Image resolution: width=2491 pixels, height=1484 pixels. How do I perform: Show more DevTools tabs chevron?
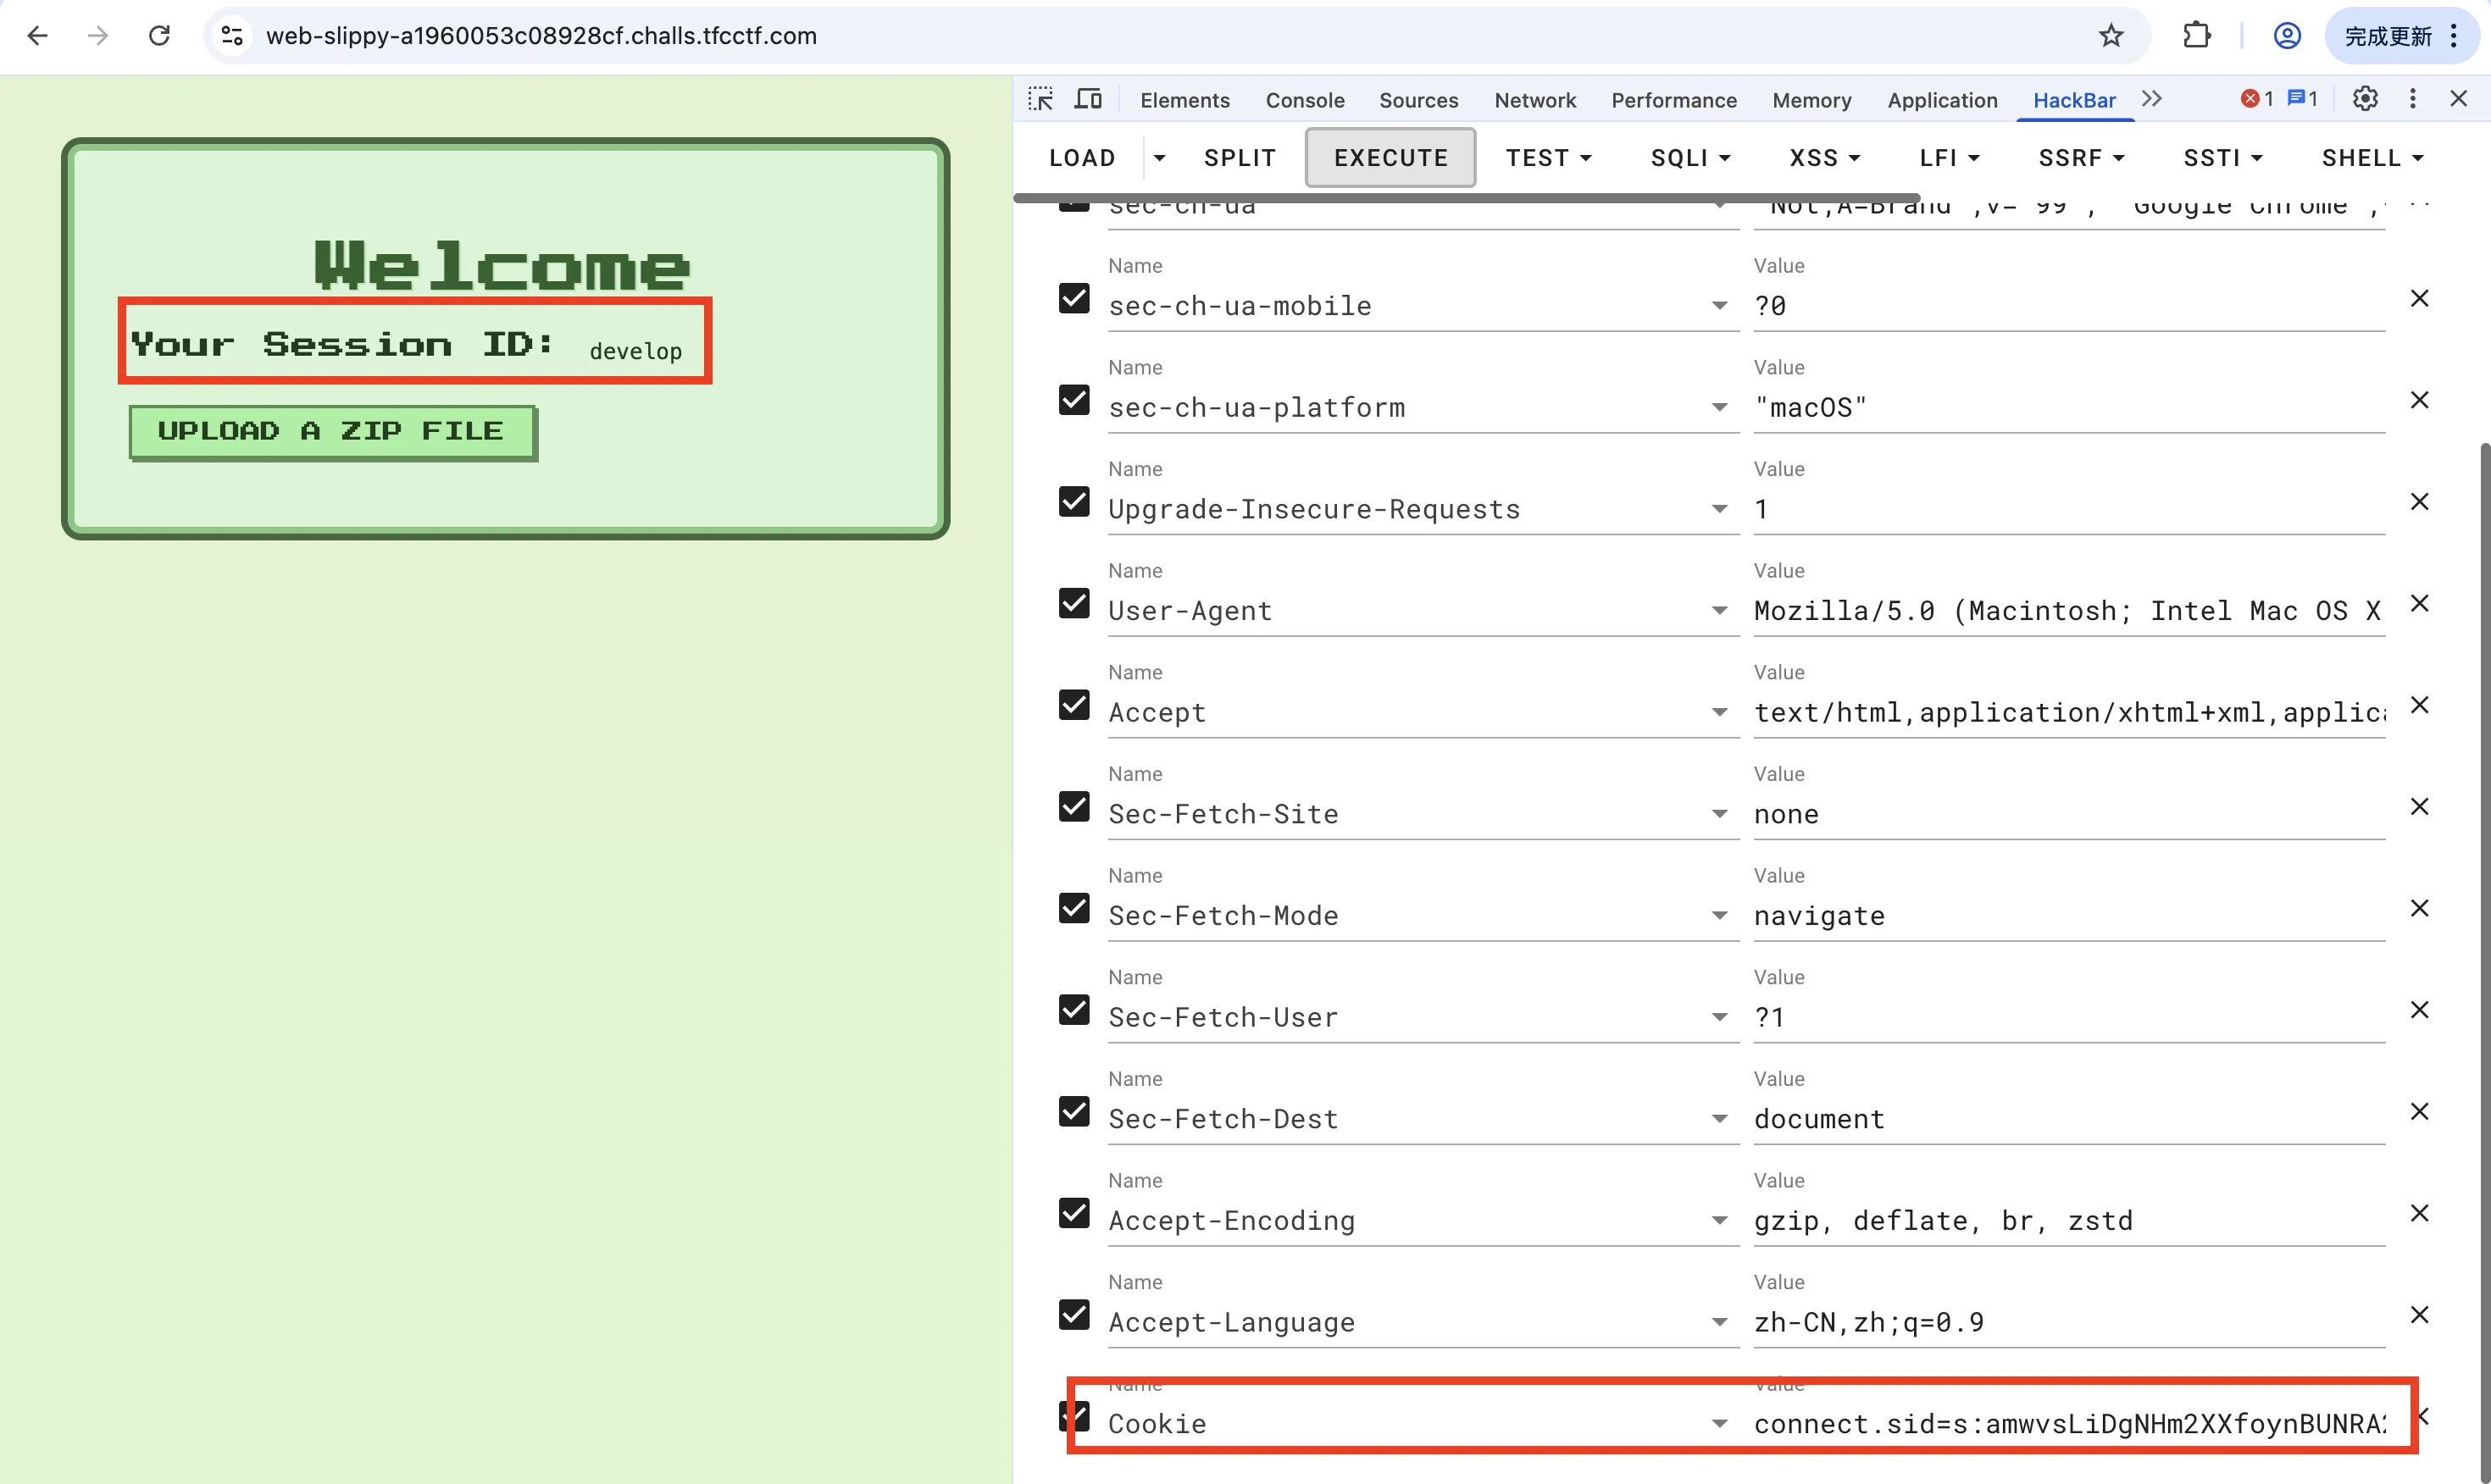2152,99
